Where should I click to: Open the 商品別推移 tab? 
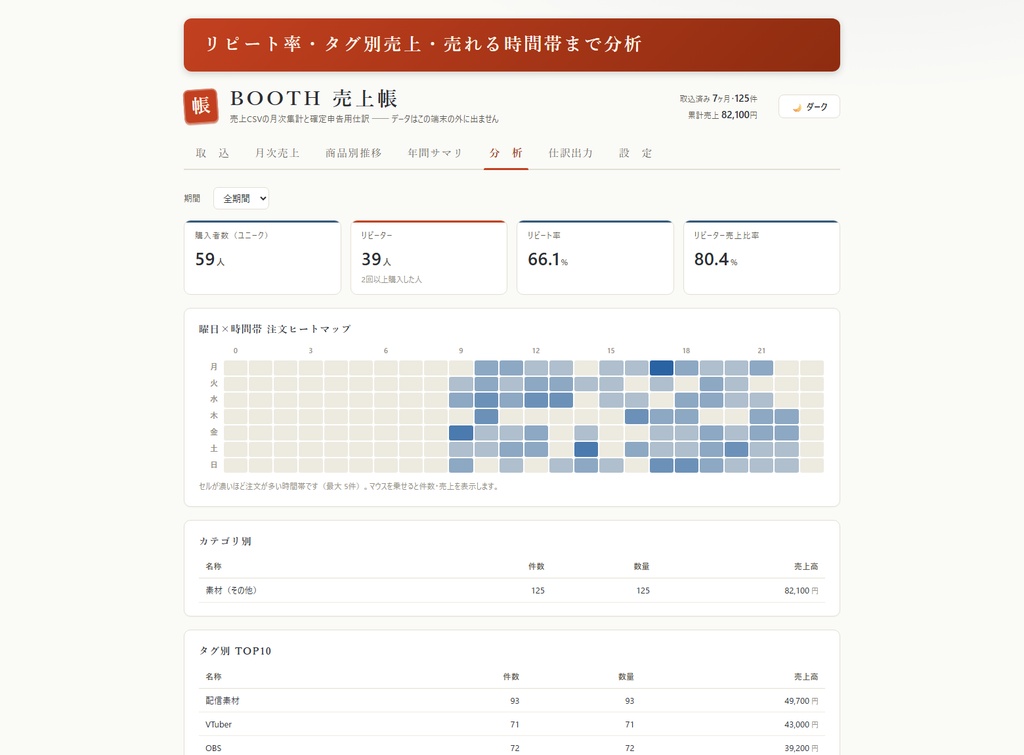click(x=353, y=153)
